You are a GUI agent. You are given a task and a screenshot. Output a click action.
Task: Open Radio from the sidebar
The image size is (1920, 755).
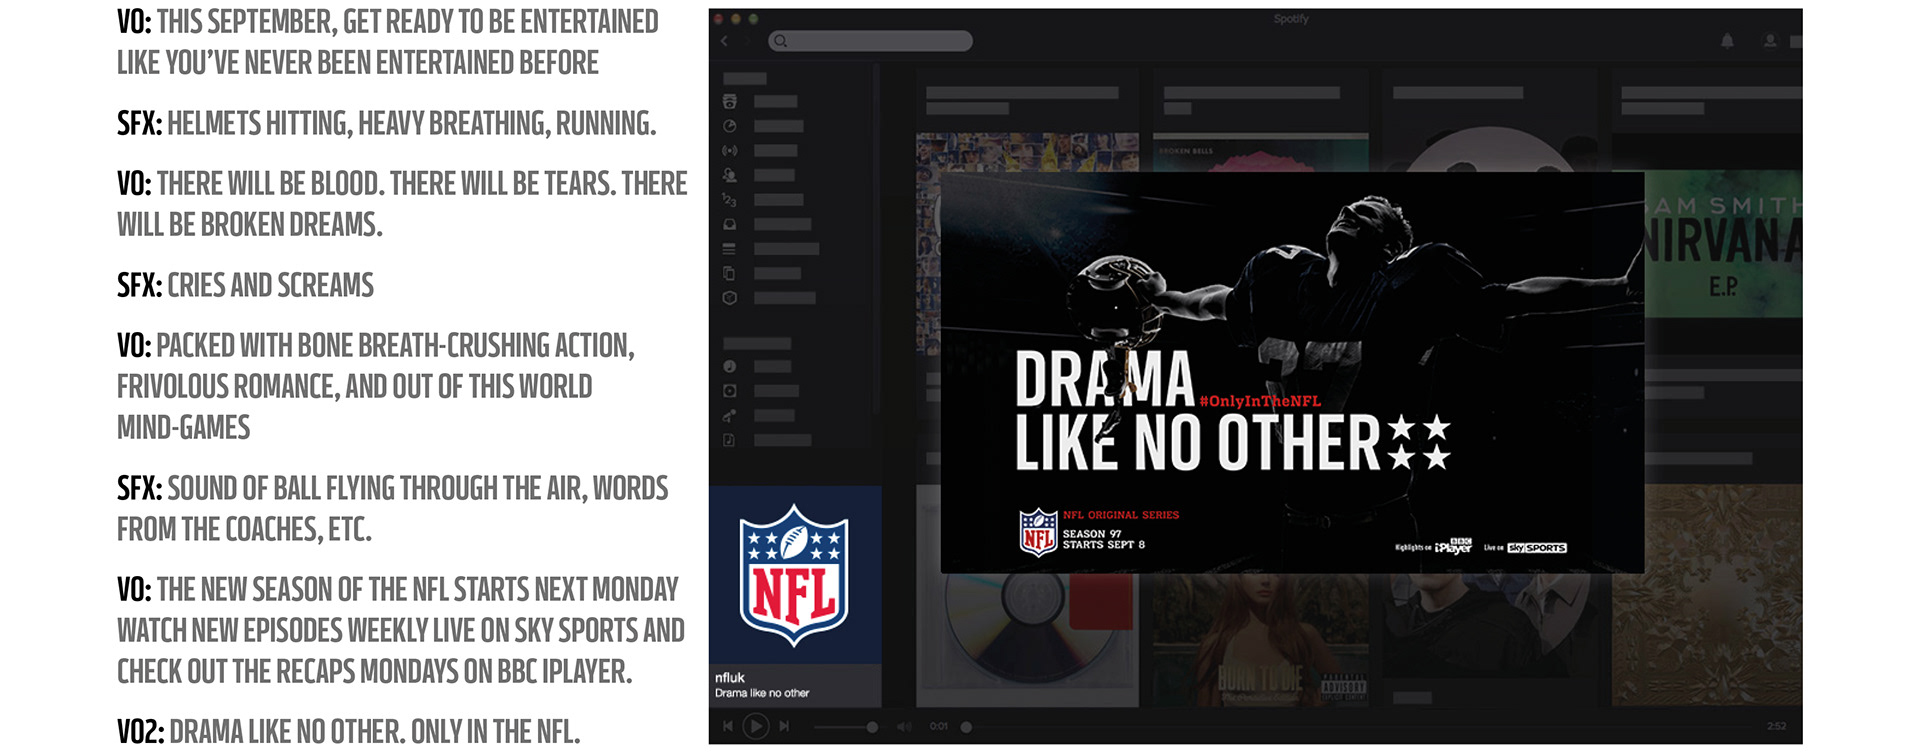[x=730, y=150]
